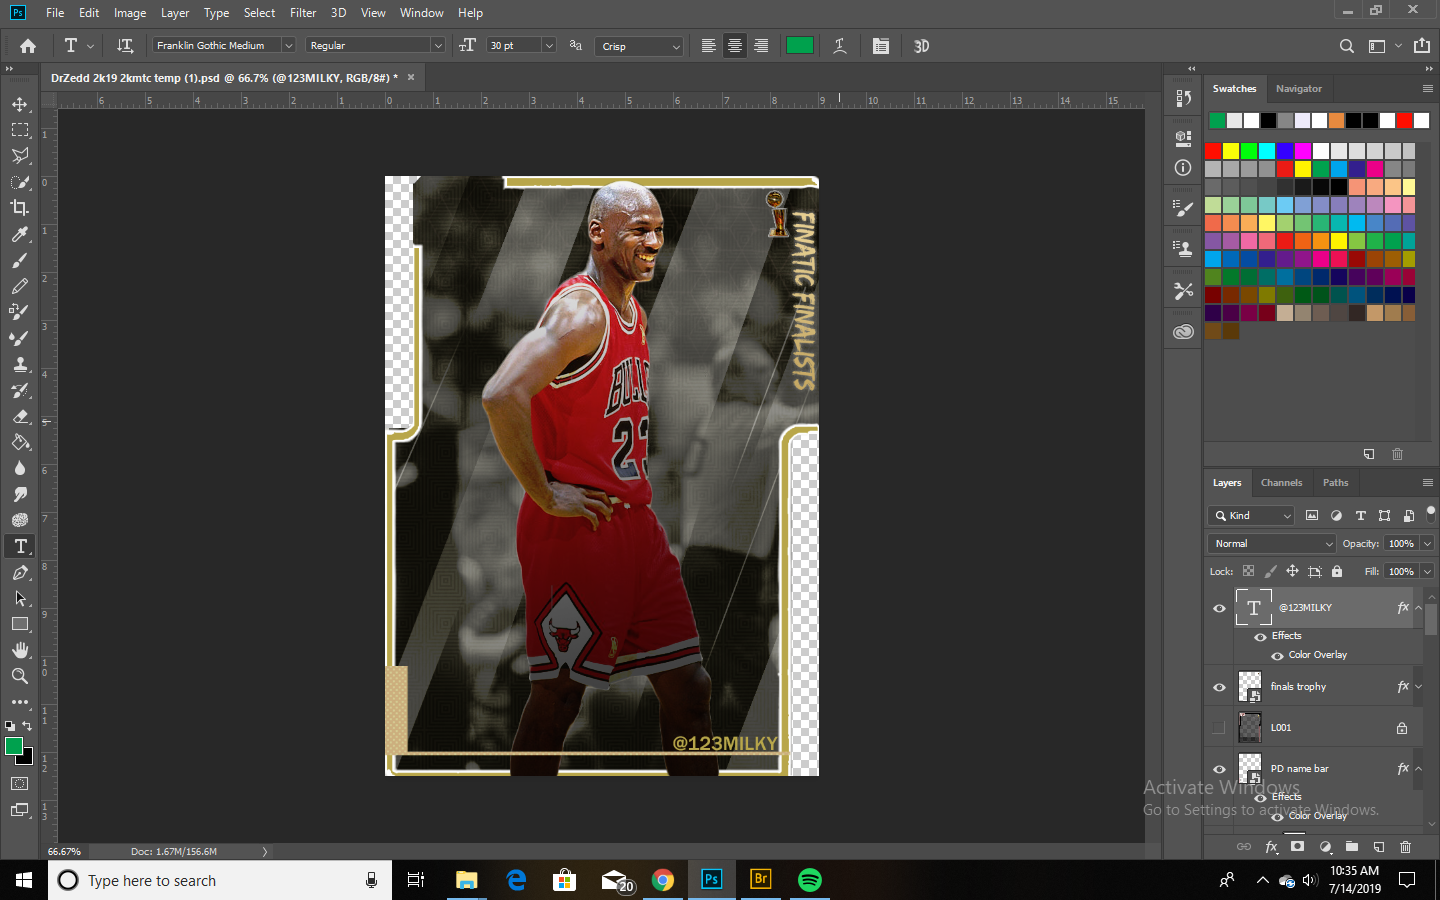The image size is (1440, 900).
Task: Open Spotify from the taskbar
Action: pyautogui.click(x=810, y=880)
